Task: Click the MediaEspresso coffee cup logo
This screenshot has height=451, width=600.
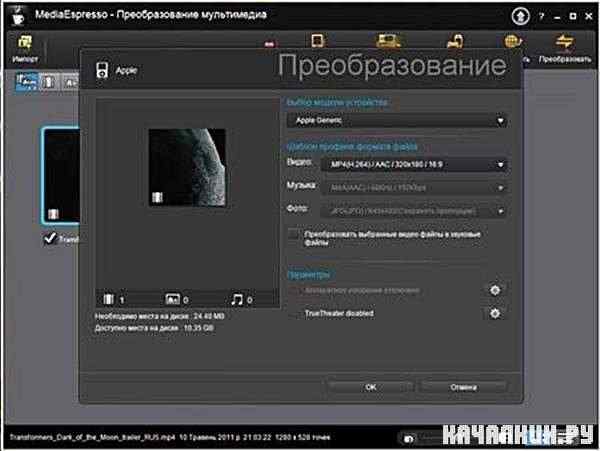Action: pos(17,16)
